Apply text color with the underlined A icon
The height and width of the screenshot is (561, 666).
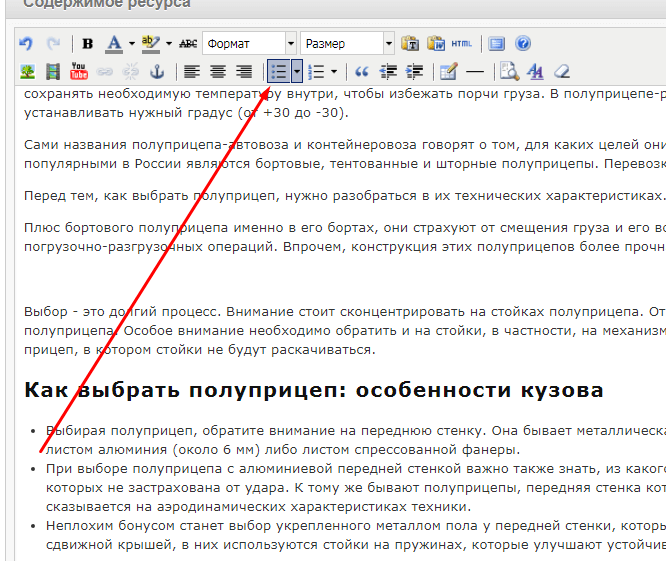[114, 43]
